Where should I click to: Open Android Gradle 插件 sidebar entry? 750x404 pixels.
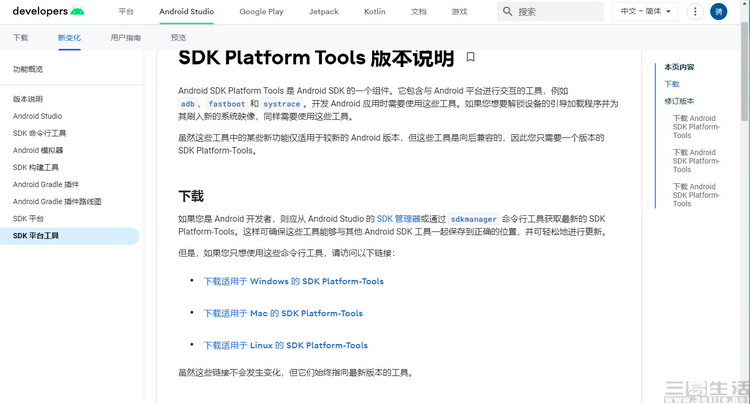(x=46, y=185)
